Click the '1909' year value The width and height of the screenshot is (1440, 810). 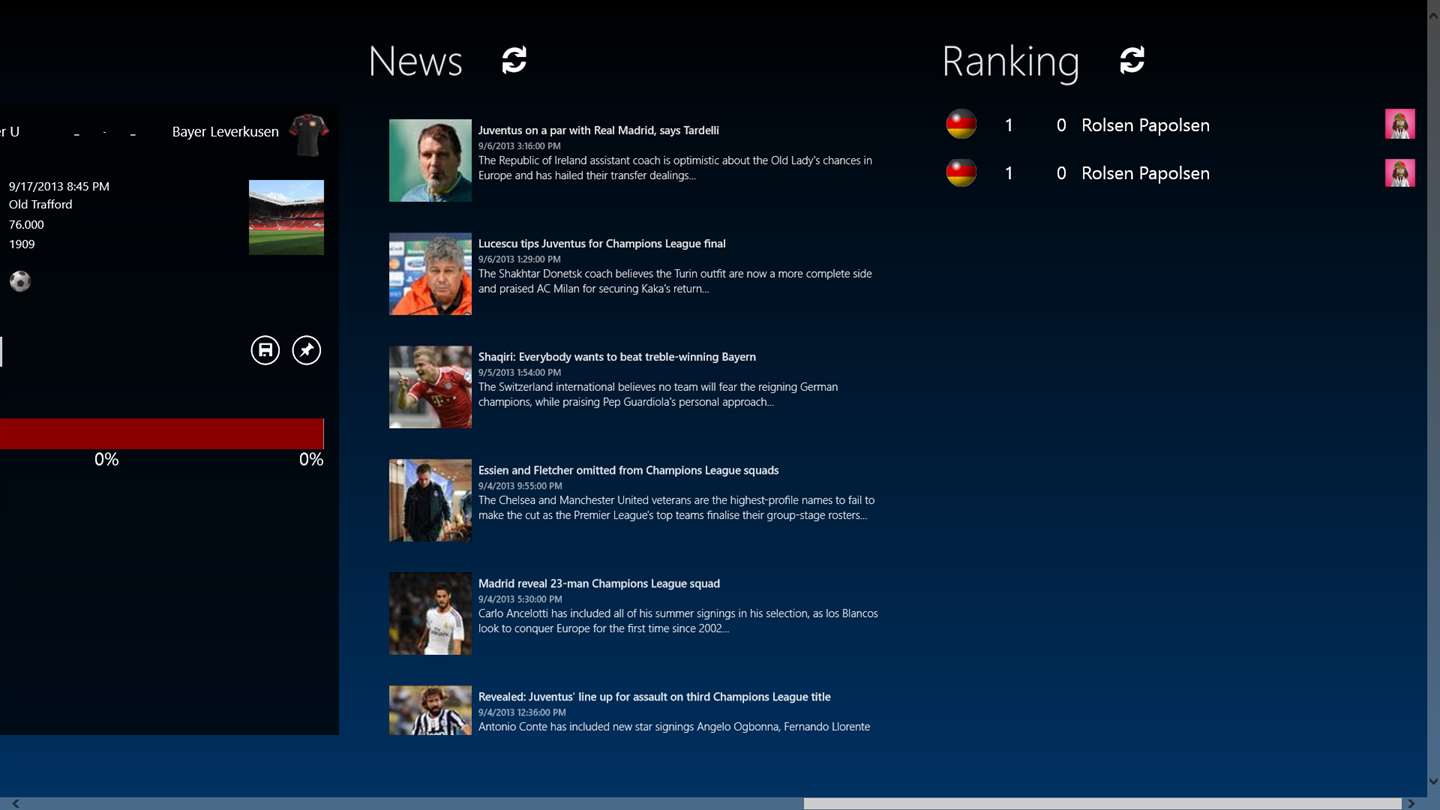coord(22,244)
